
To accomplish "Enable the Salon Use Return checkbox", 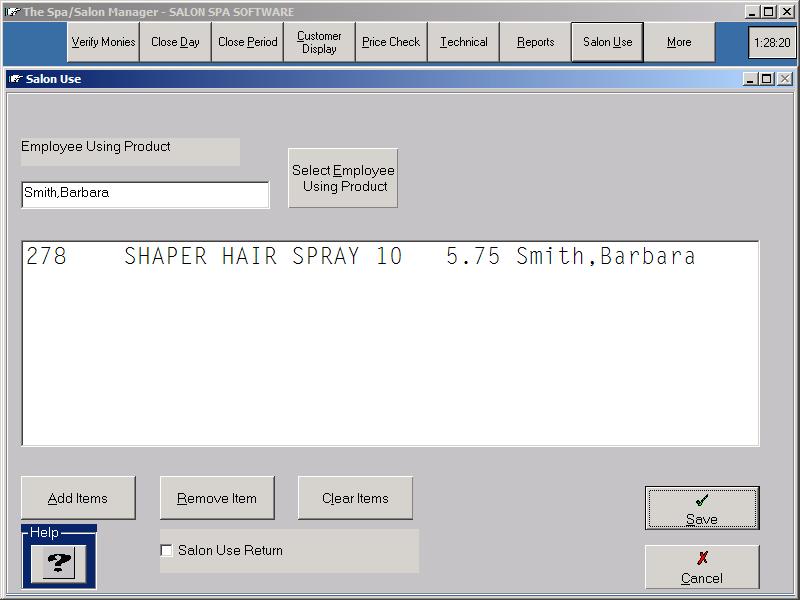I will [166, 551].
